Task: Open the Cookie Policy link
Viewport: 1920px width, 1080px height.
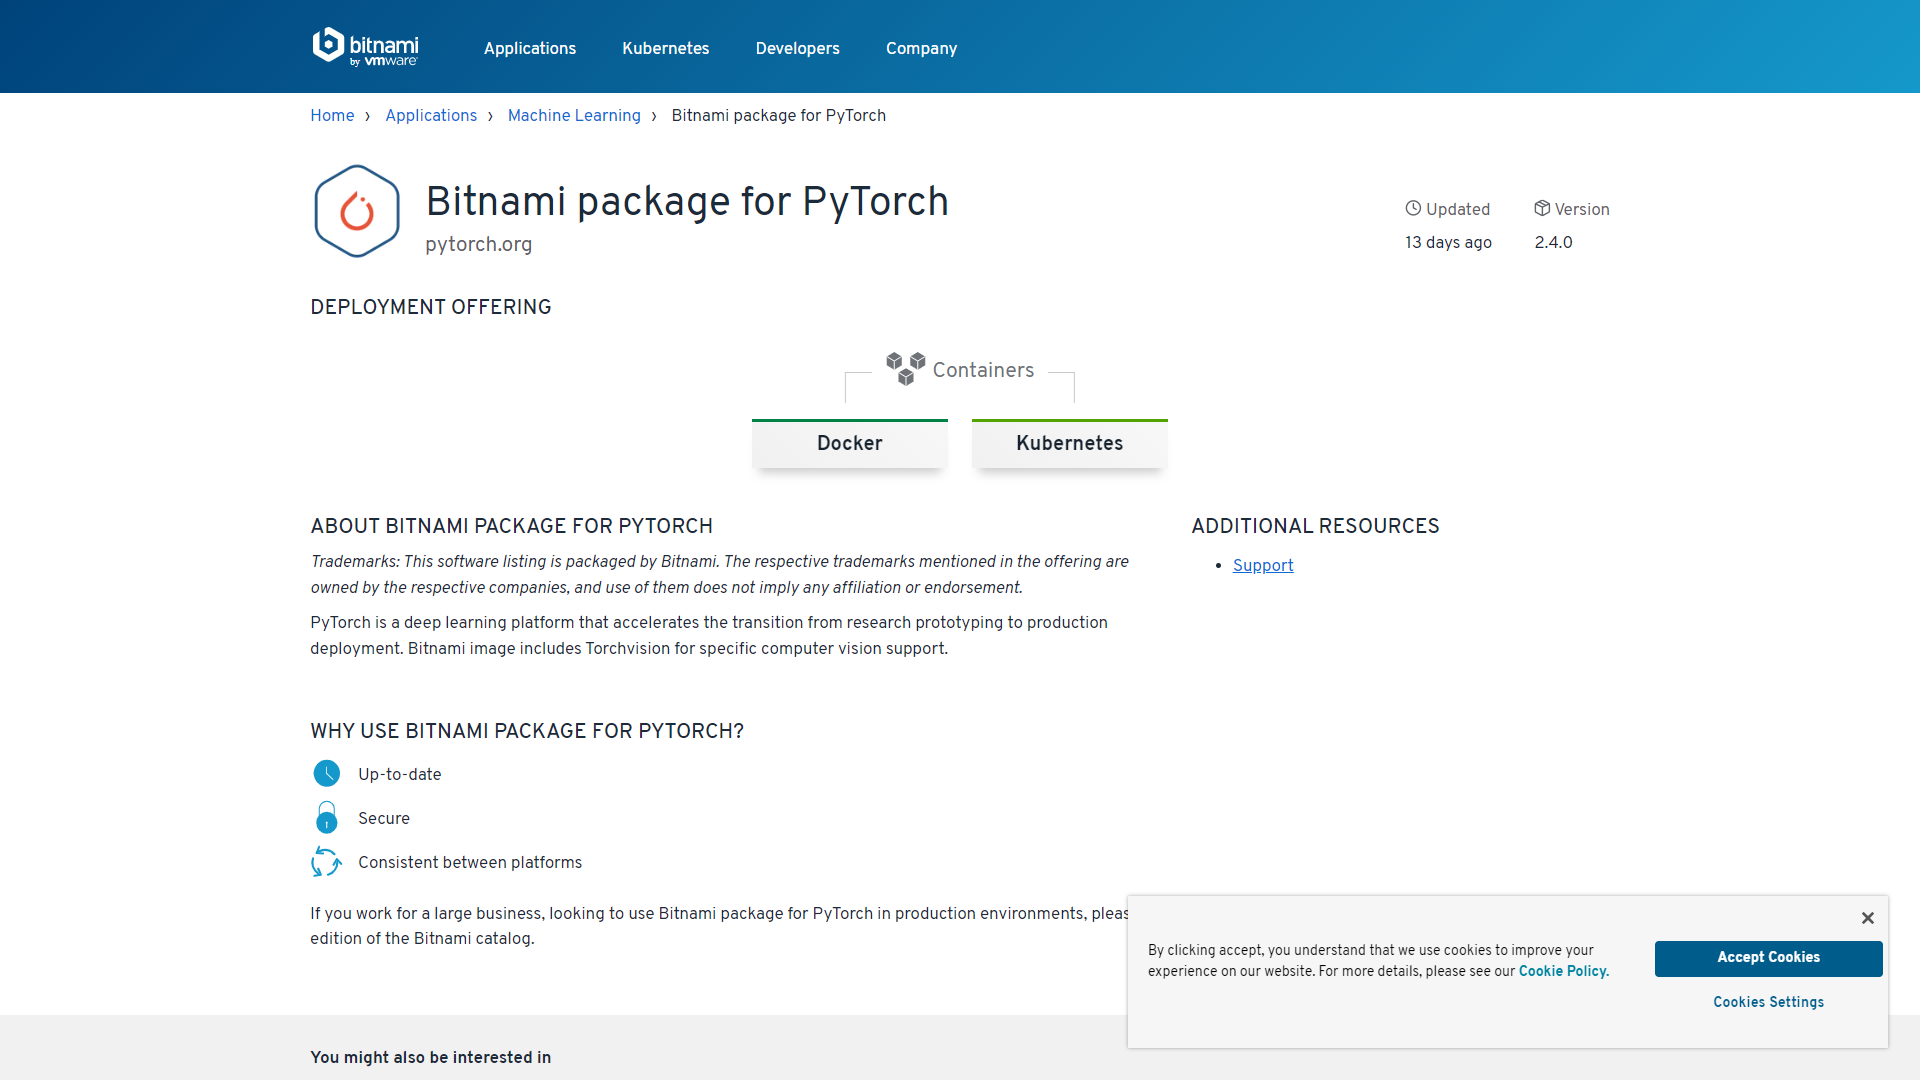Action: click(x=1562, y=971)
